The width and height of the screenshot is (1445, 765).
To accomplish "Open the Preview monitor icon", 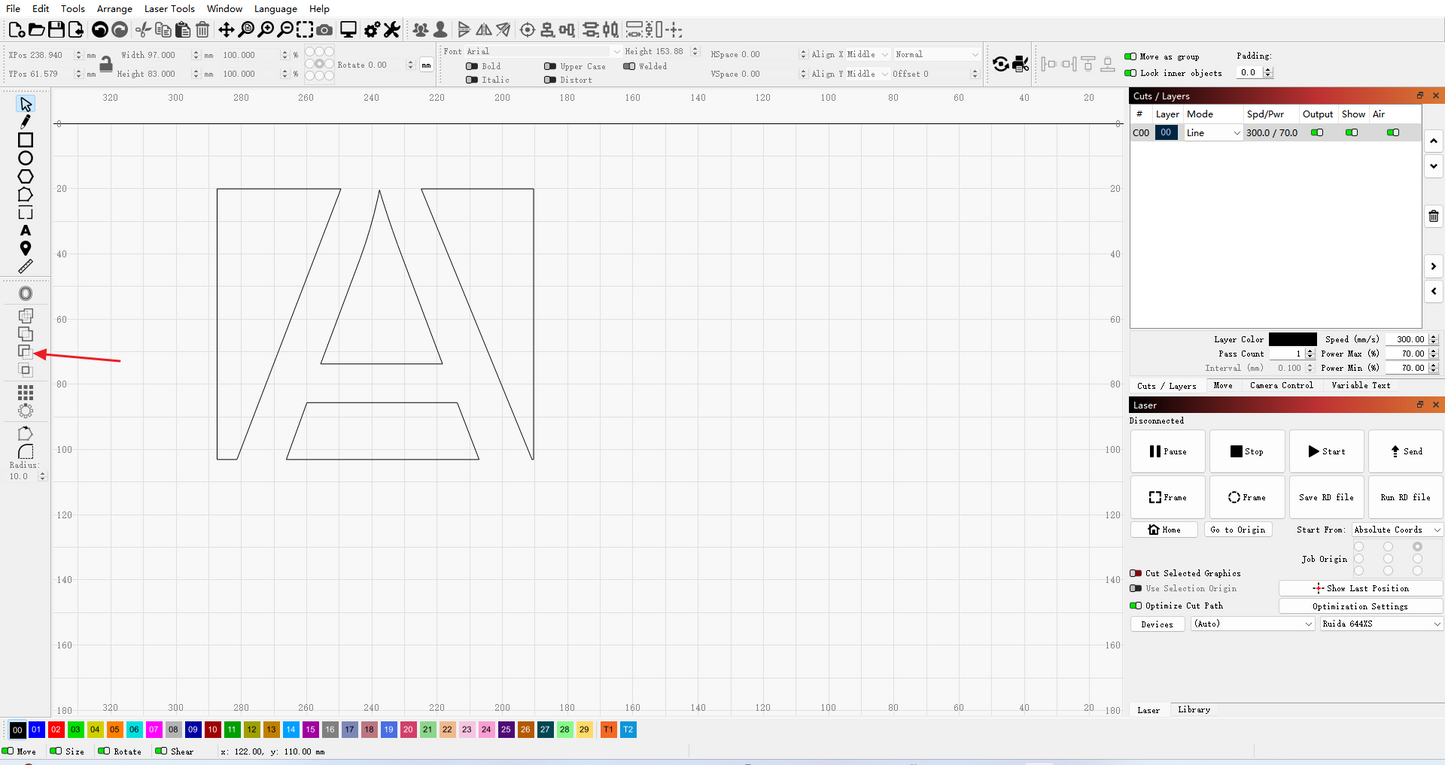I will pyautogui.click(x=348, y=30).
